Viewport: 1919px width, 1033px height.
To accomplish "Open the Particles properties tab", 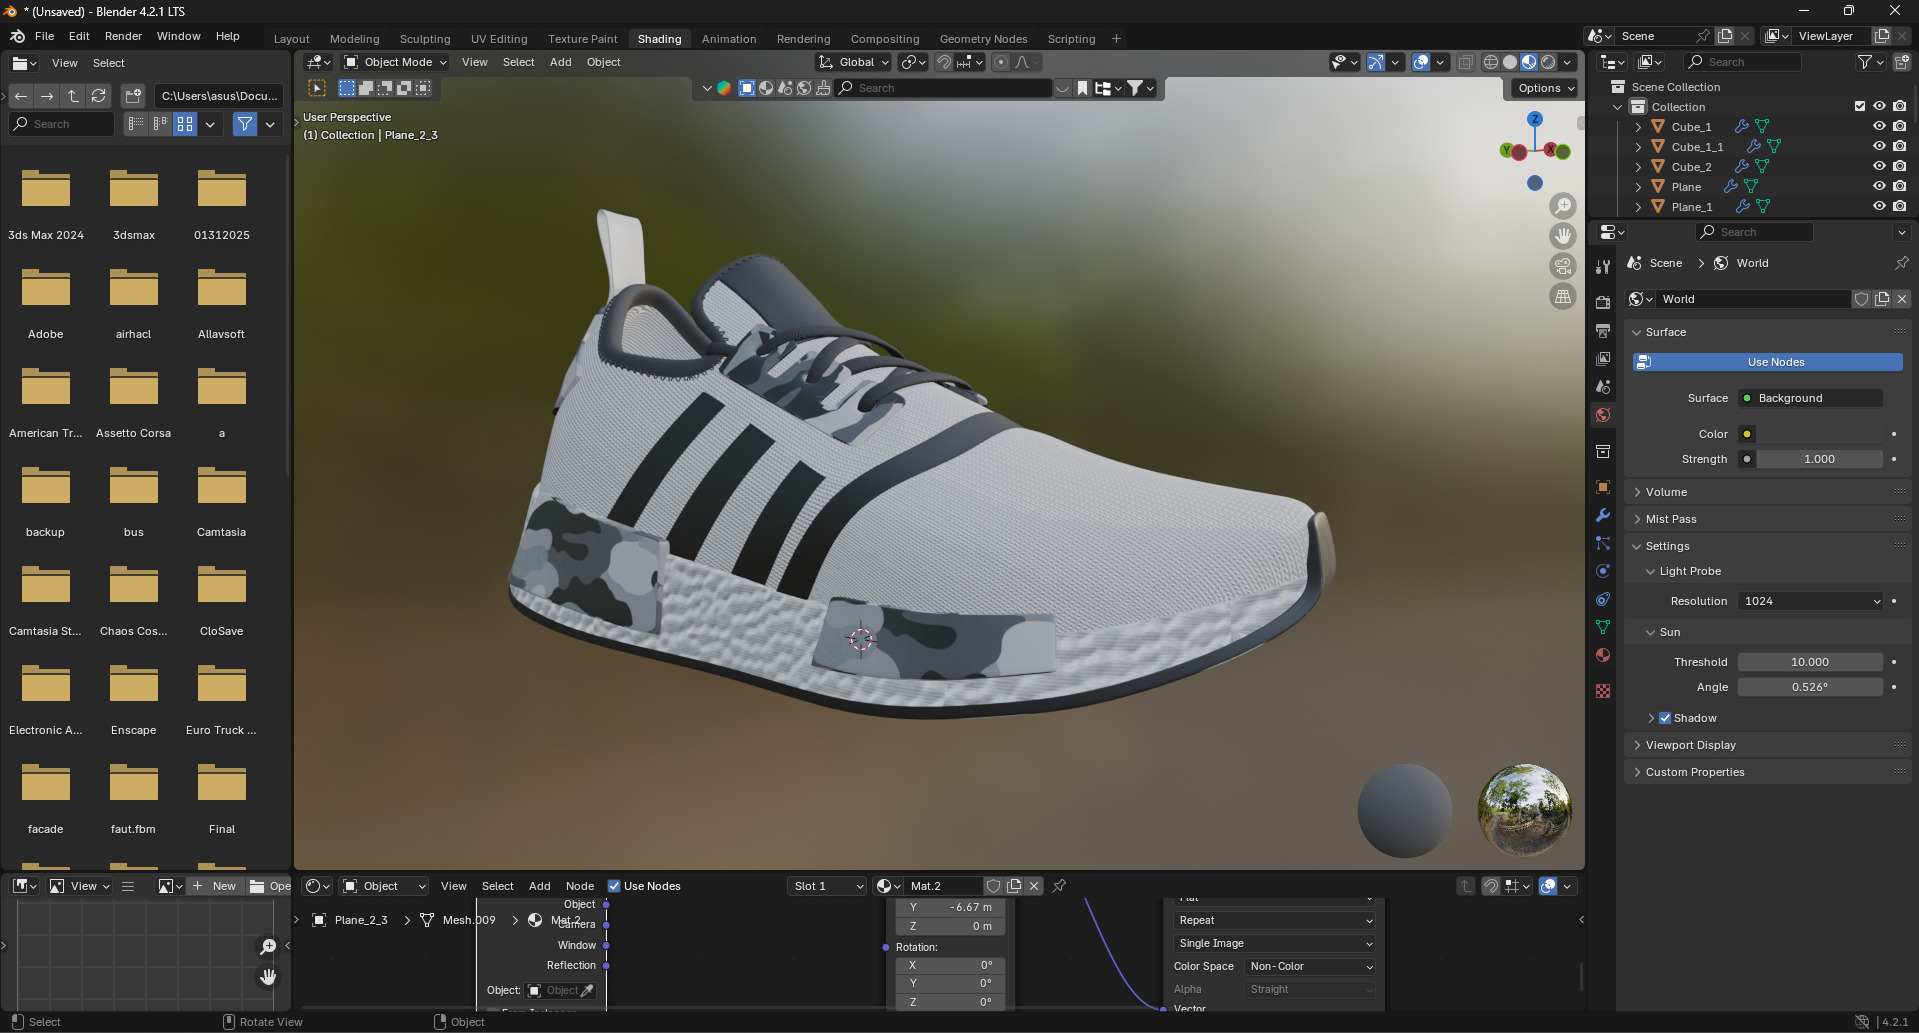I will (1603, 543).
